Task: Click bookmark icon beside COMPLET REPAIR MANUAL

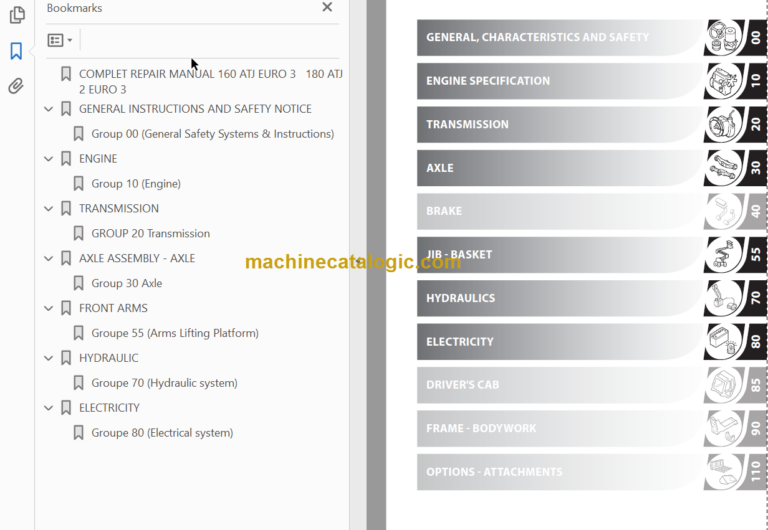Action: [x=66, y=74]
